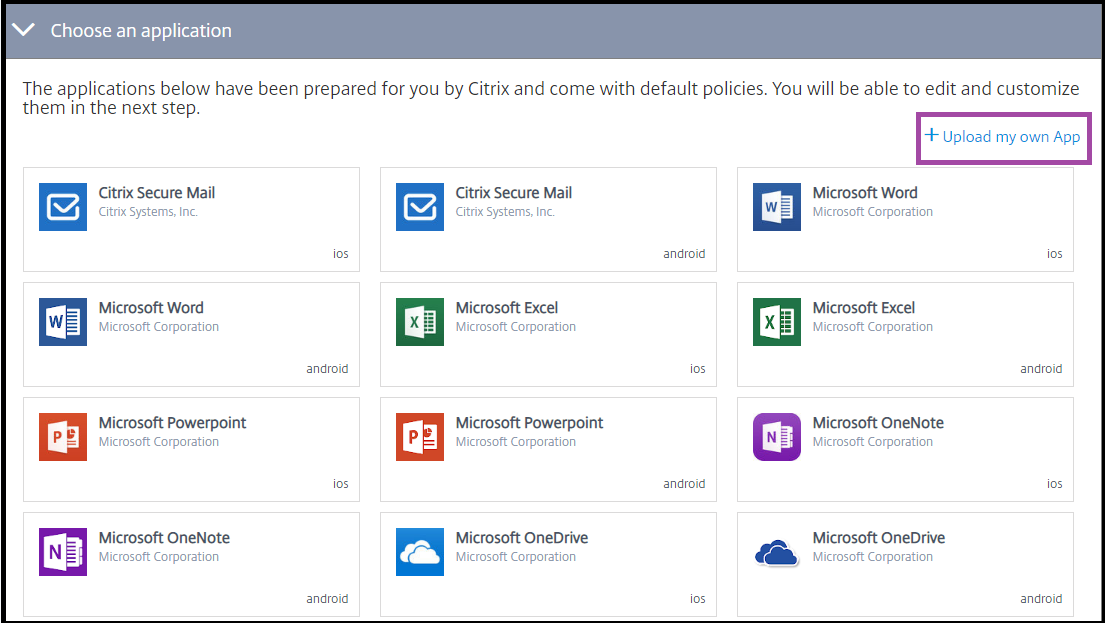
Task: Pick the Microsoft Powerpoint Android icon
Action: 420,437
